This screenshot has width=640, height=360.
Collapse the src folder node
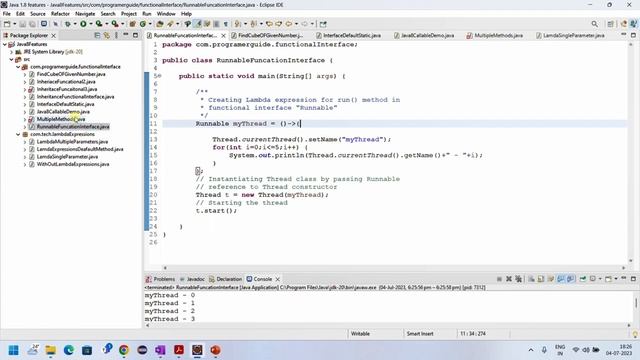click(x=11, y=59)
